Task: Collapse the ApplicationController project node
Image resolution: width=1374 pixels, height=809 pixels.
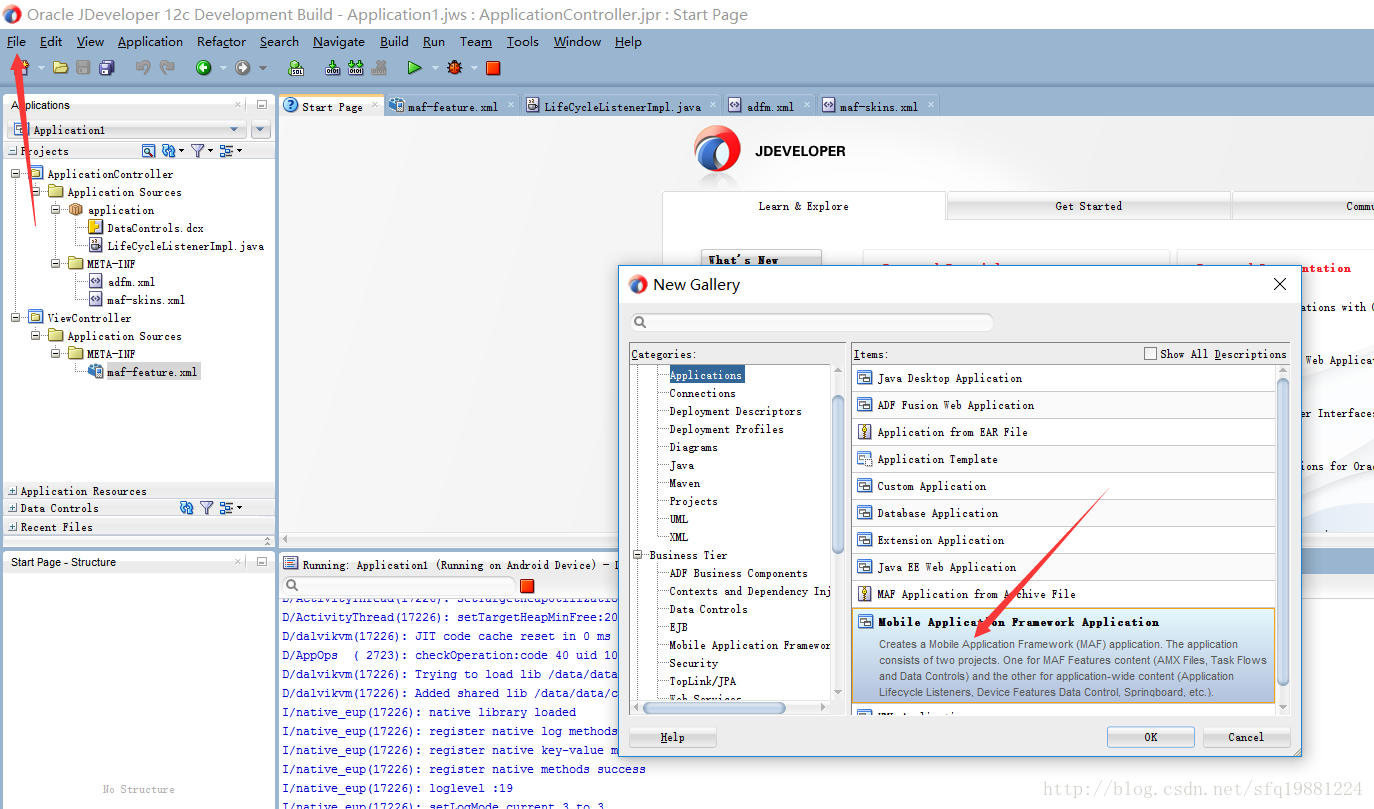Action: point(16,174)
